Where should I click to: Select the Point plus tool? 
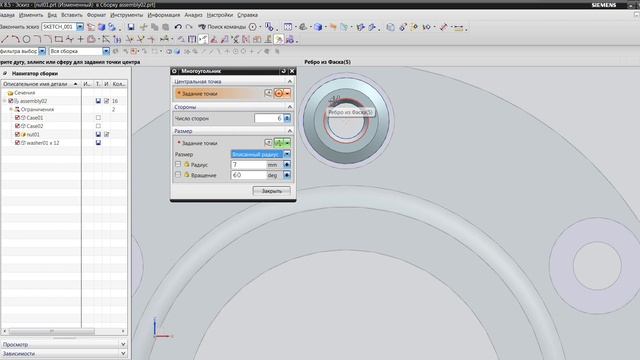(80, 39)
